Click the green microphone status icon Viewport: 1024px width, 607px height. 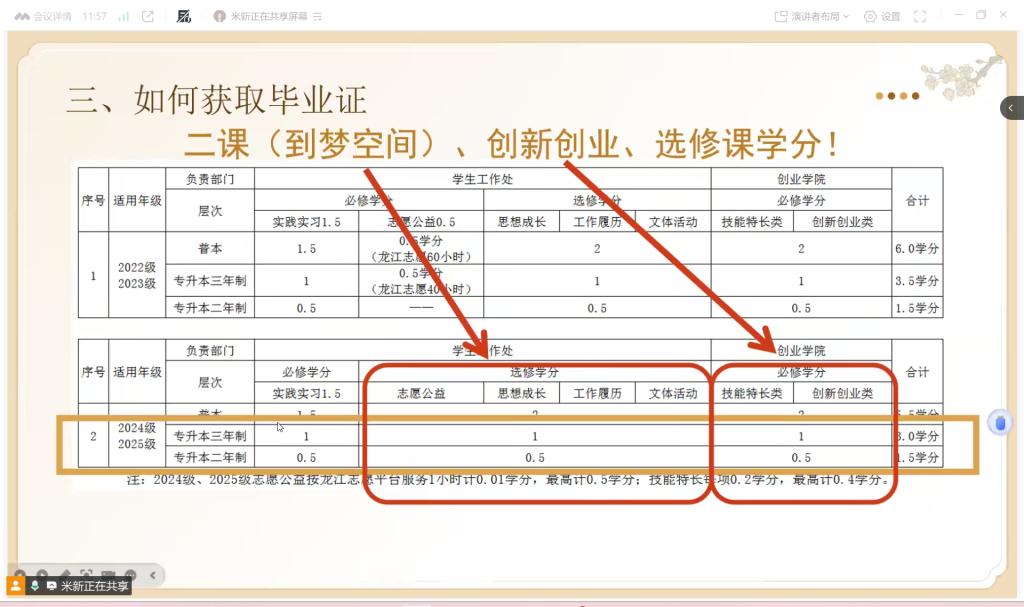[x=36, y=586]
